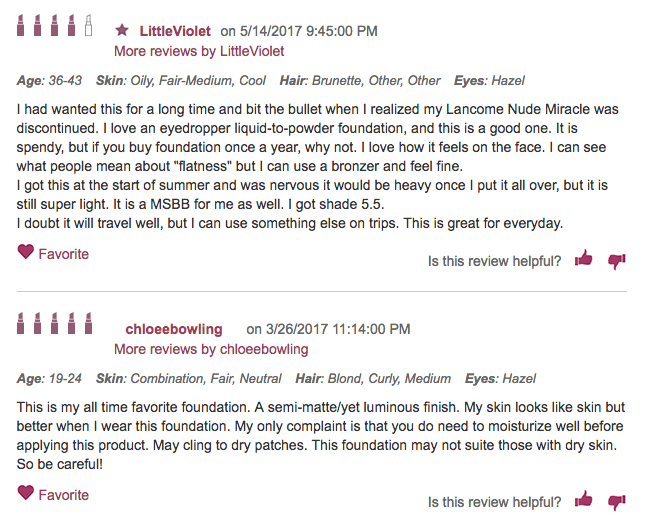The width and height of the screenshot is (645, 520).
Task: View more reviews by LittleViolet
Action: pos(199,51)
